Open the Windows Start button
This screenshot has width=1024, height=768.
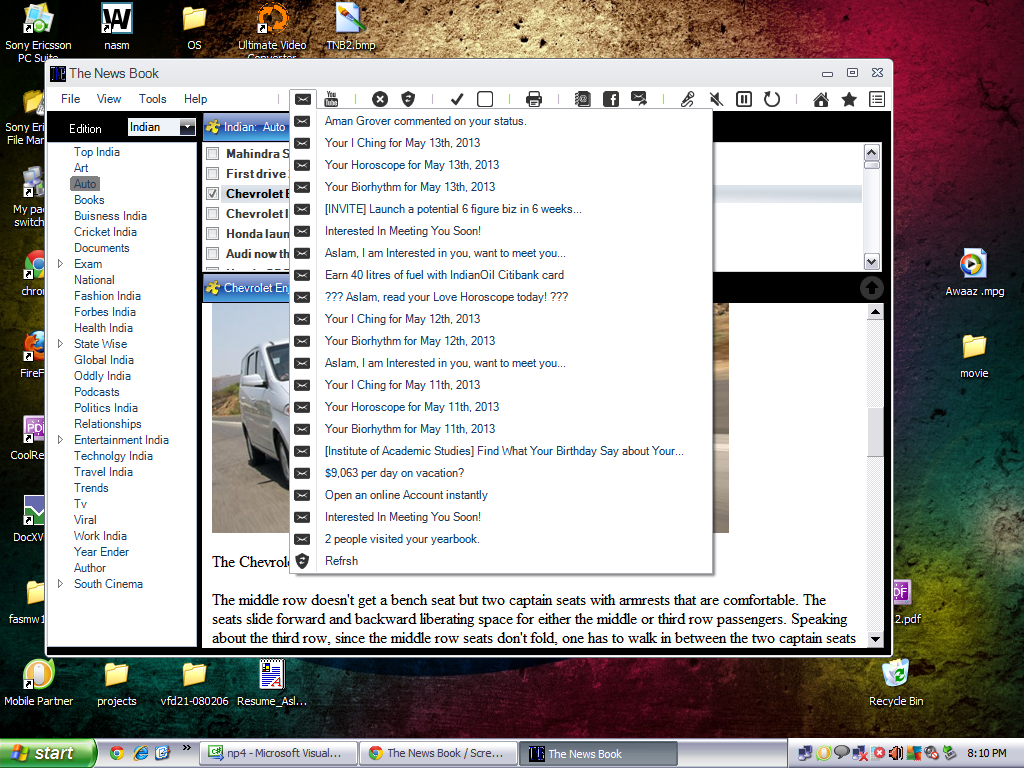pos(48,753)
